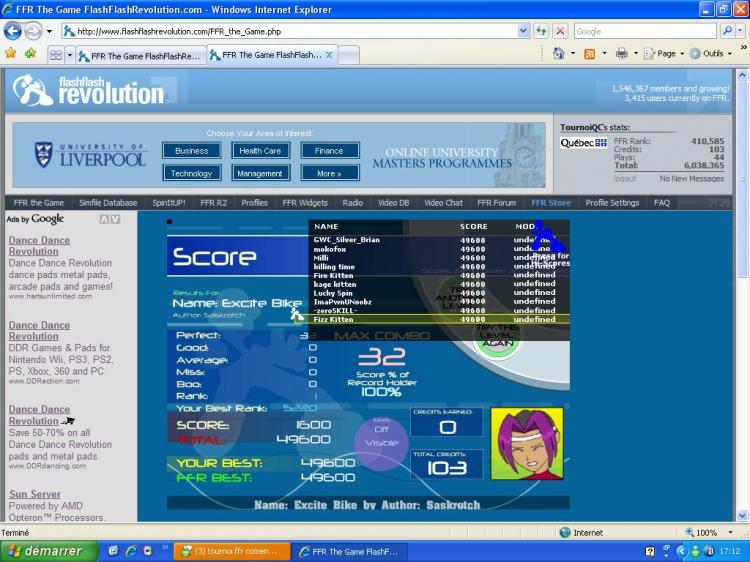The image size is (750, 562).
Task: Click the logout link
Action: (625, 178)
